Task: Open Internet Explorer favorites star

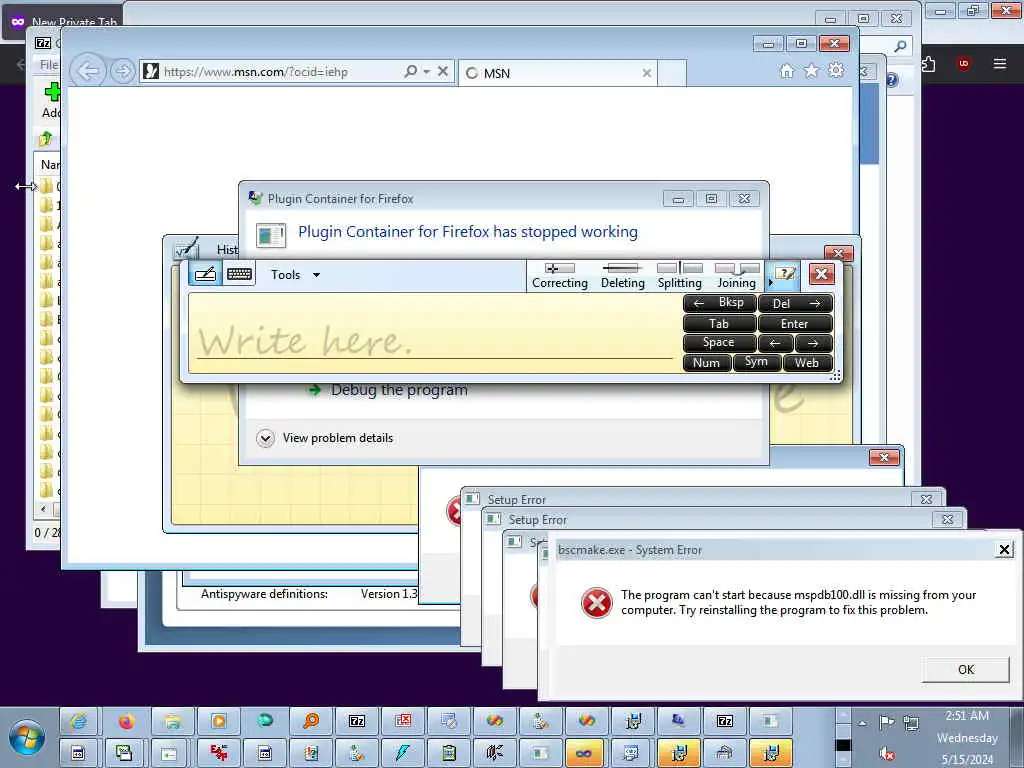Action: click(811, 71)
